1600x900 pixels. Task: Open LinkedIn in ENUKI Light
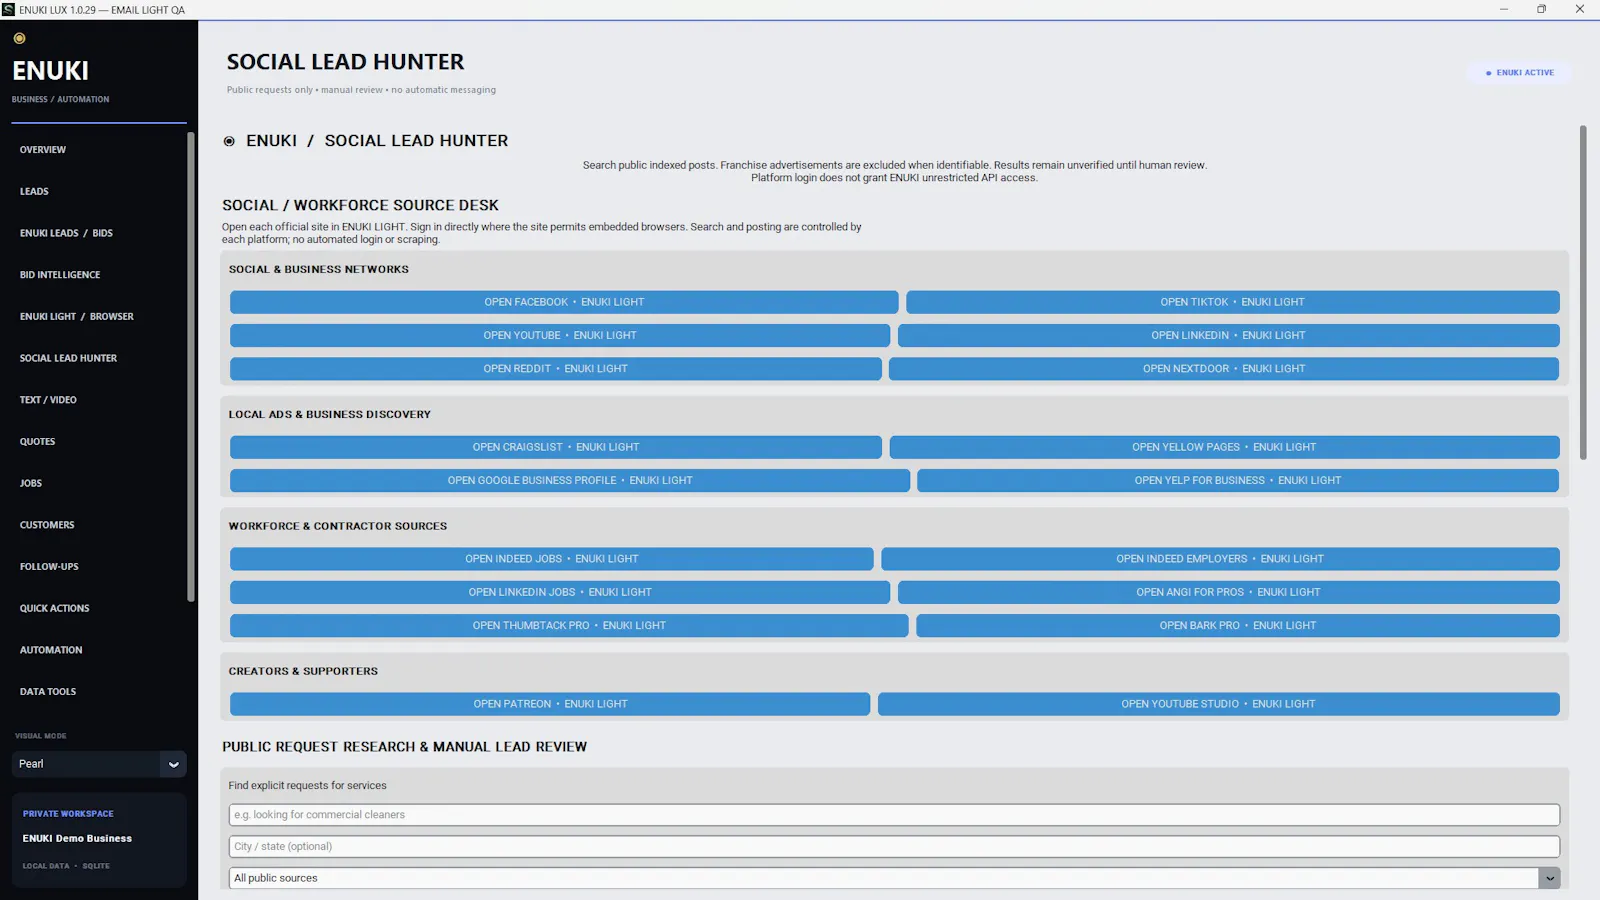[x=1228, y=335]
